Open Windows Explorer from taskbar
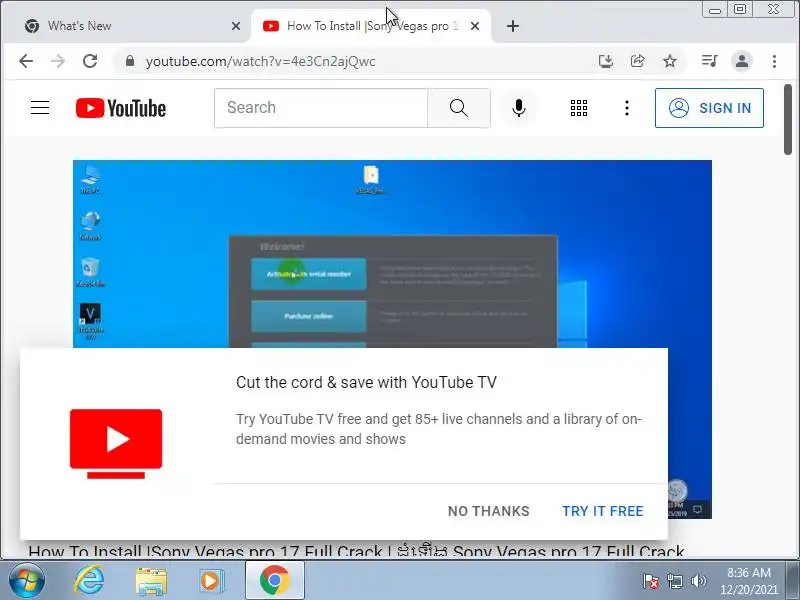Viewport: 800px width, 600px height. coord(151,581)
